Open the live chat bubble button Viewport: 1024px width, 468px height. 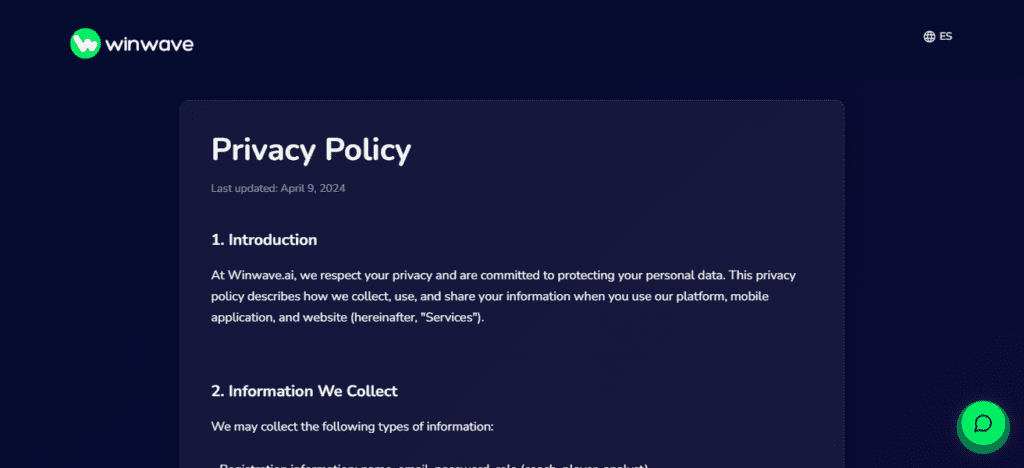pyautogui.click(x=983, y=424)
